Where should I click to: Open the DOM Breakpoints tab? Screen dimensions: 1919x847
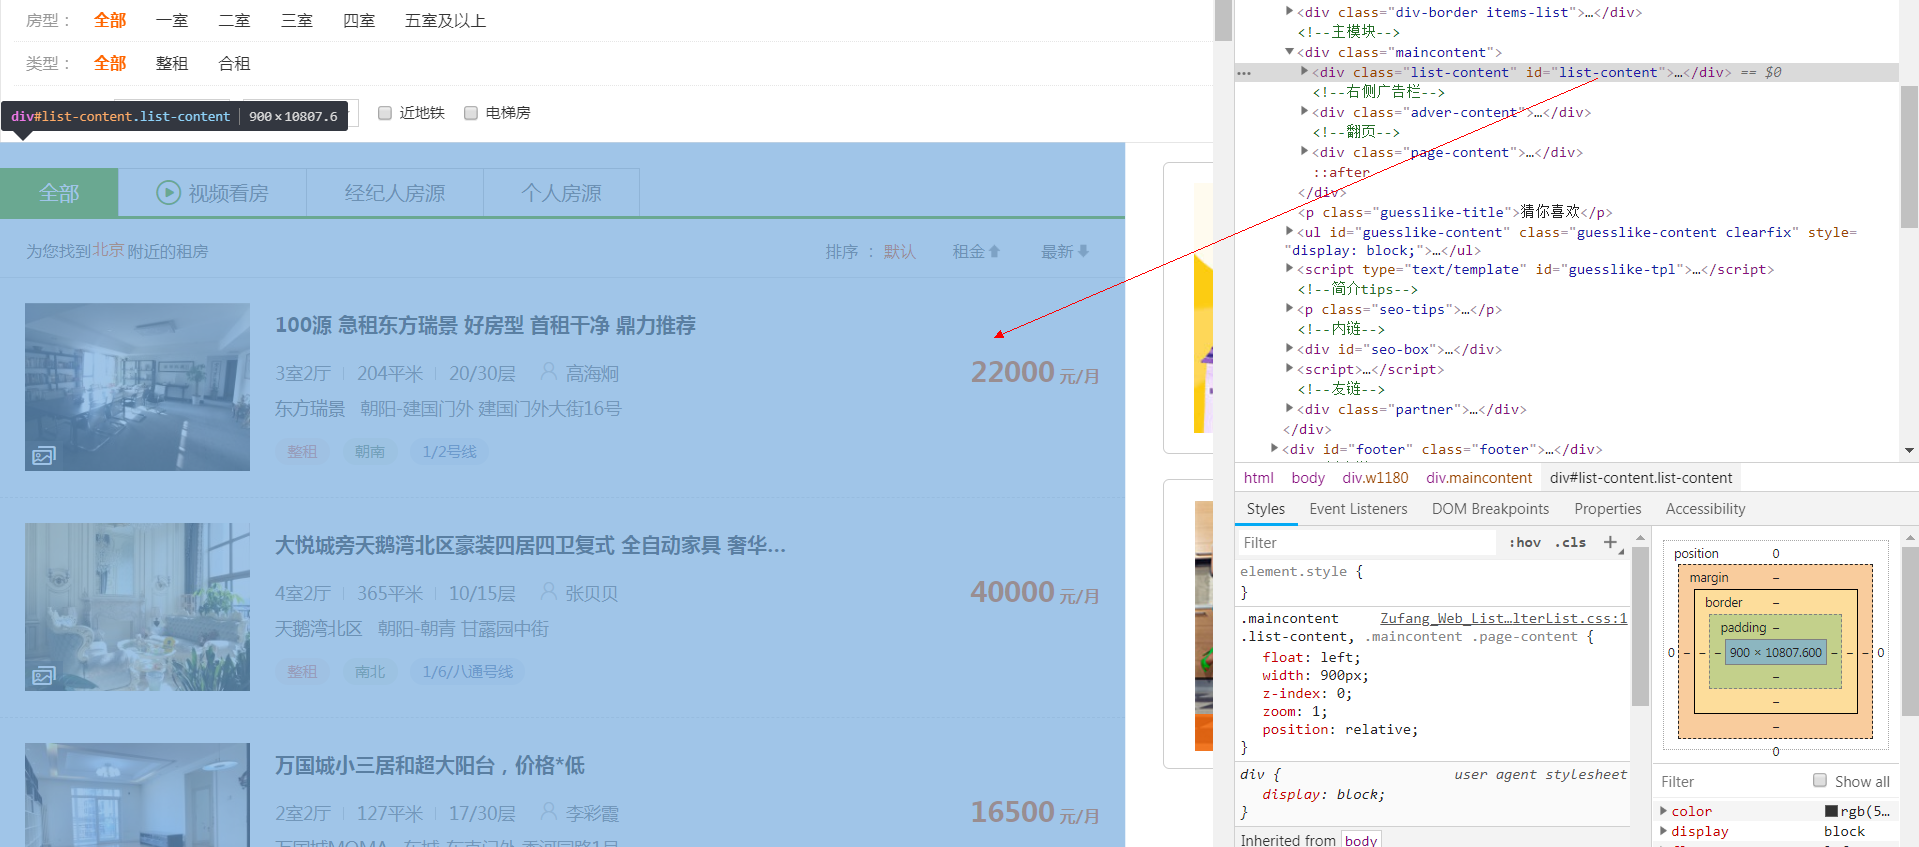coord(1490,509)
